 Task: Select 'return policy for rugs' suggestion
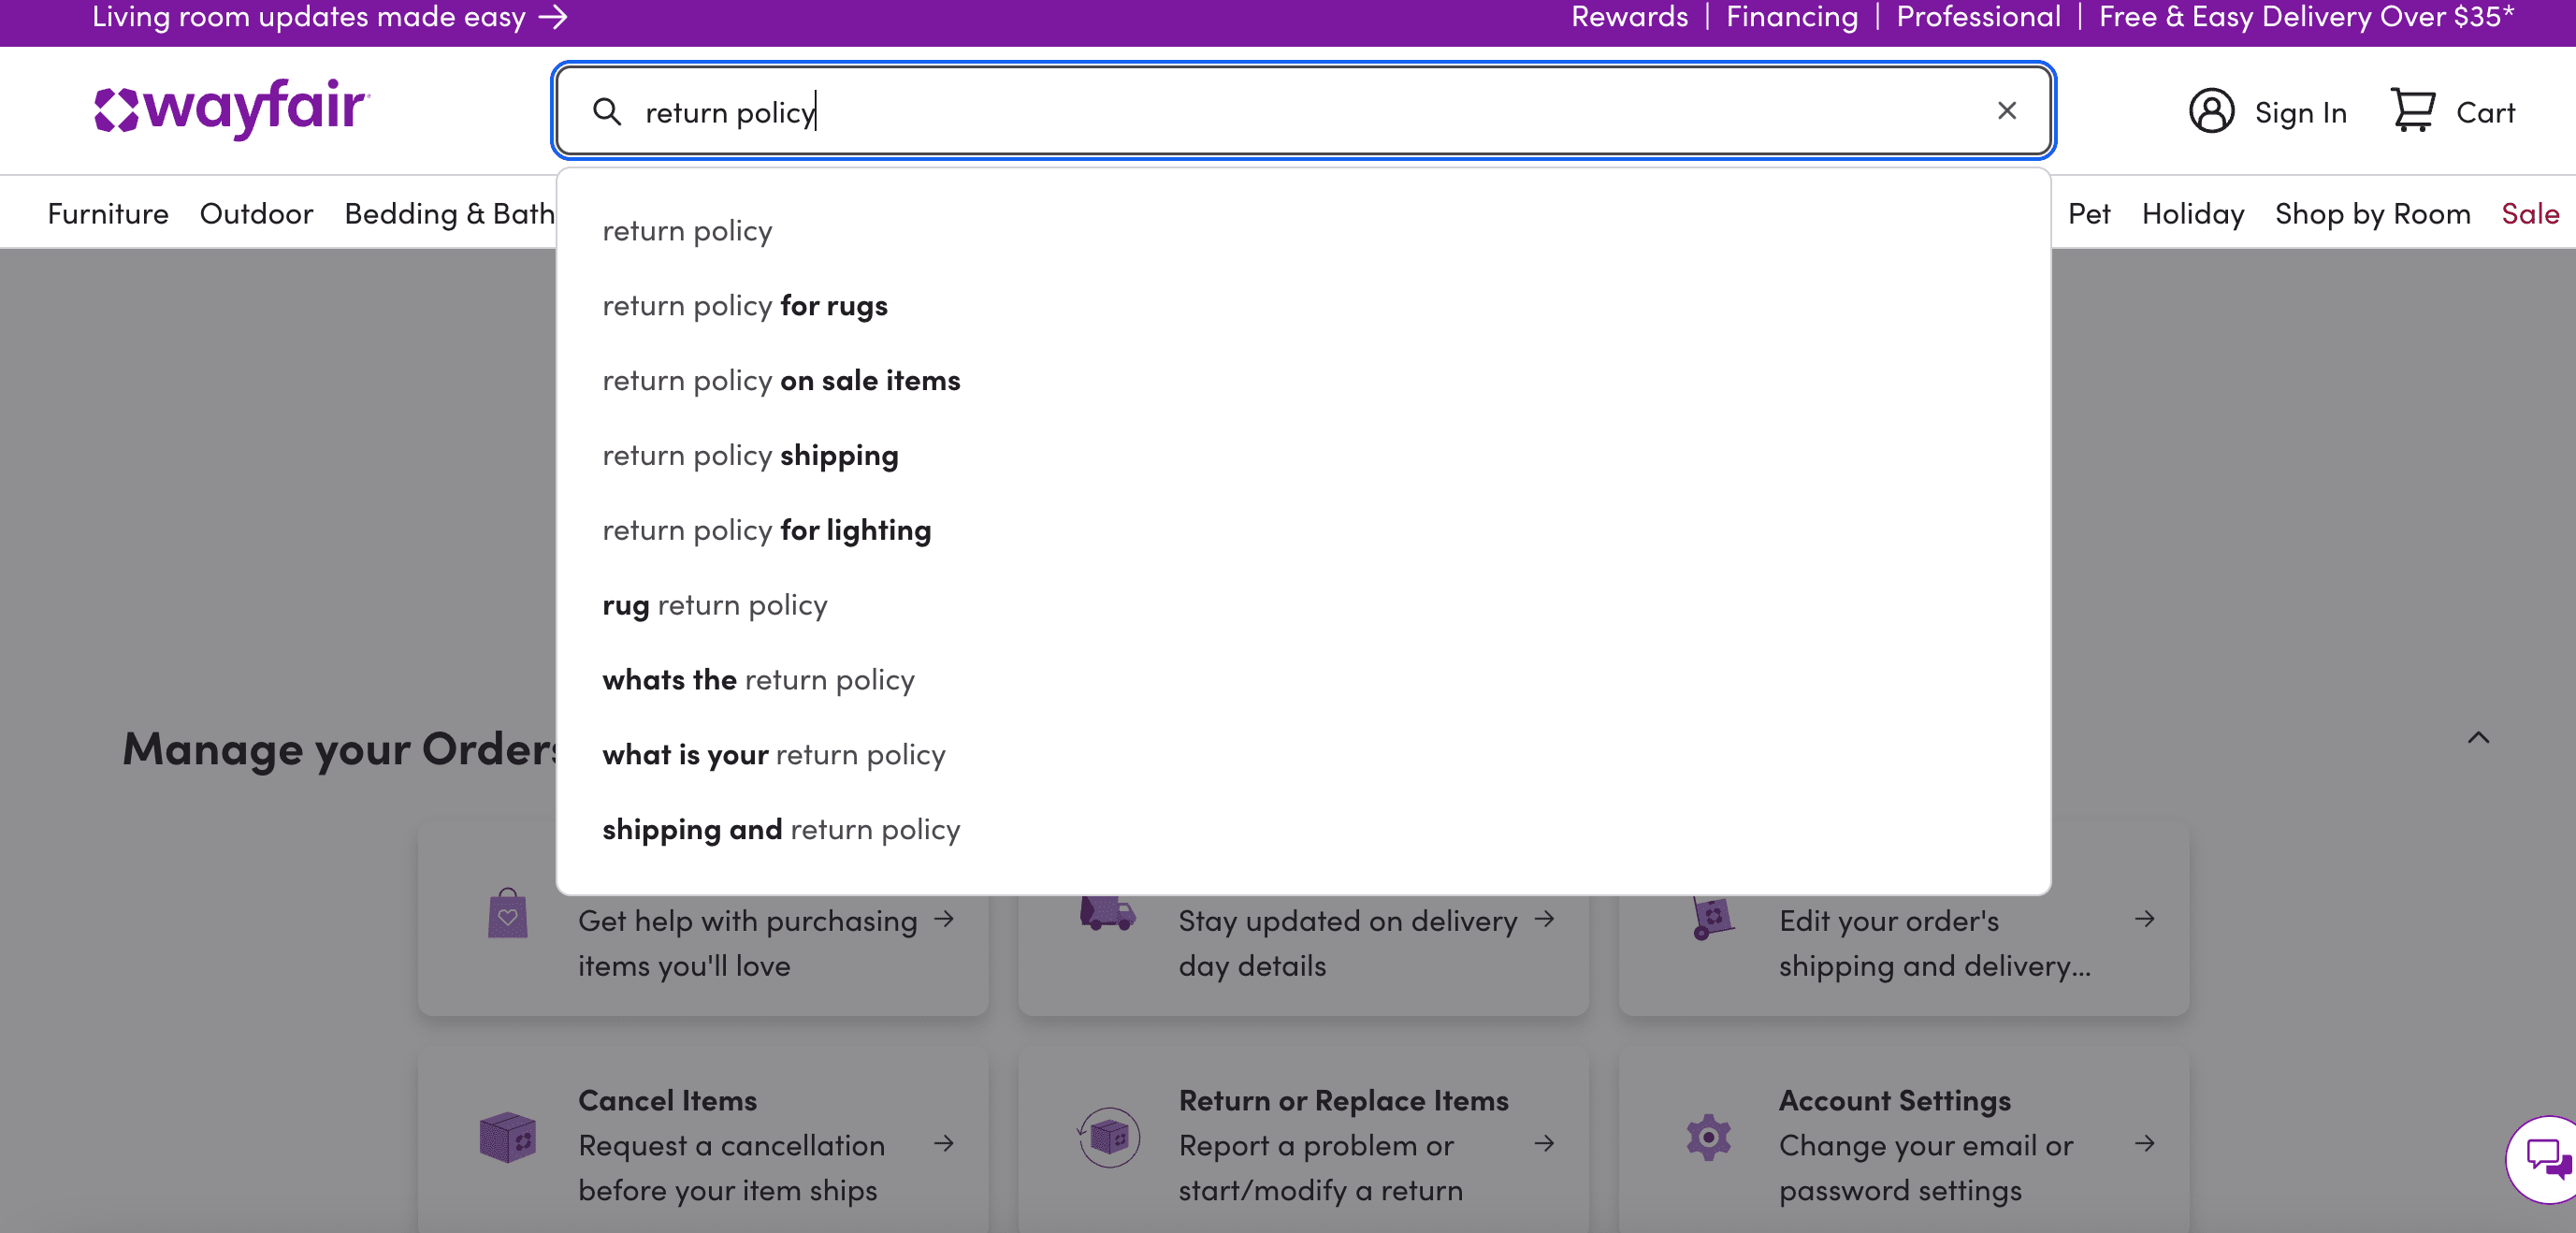pyautogui.click(x=745, y=304)
